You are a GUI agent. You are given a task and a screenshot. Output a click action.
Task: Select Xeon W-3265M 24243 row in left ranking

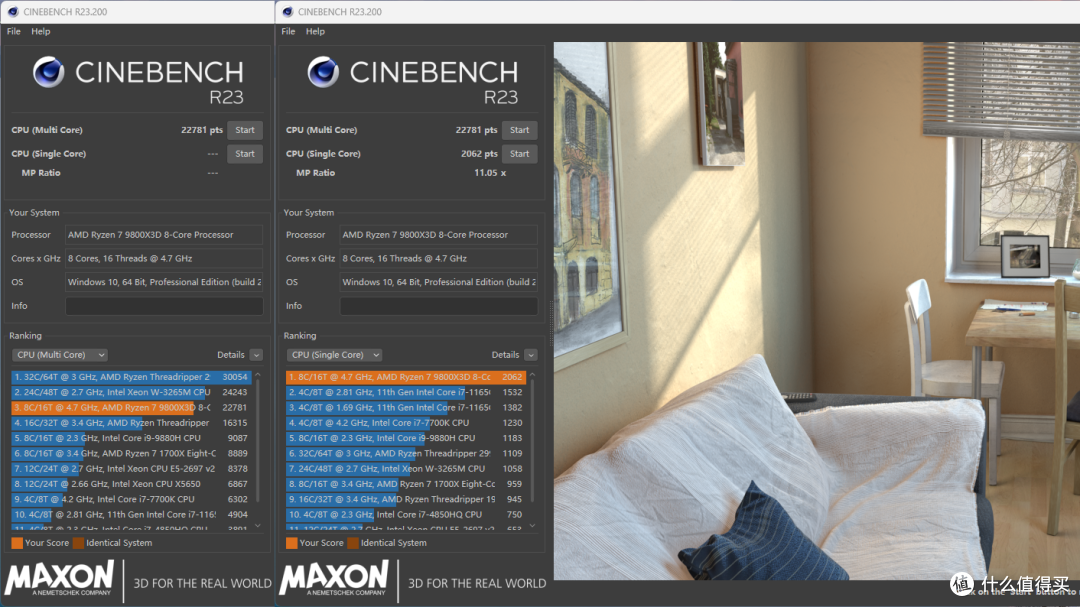131,392
